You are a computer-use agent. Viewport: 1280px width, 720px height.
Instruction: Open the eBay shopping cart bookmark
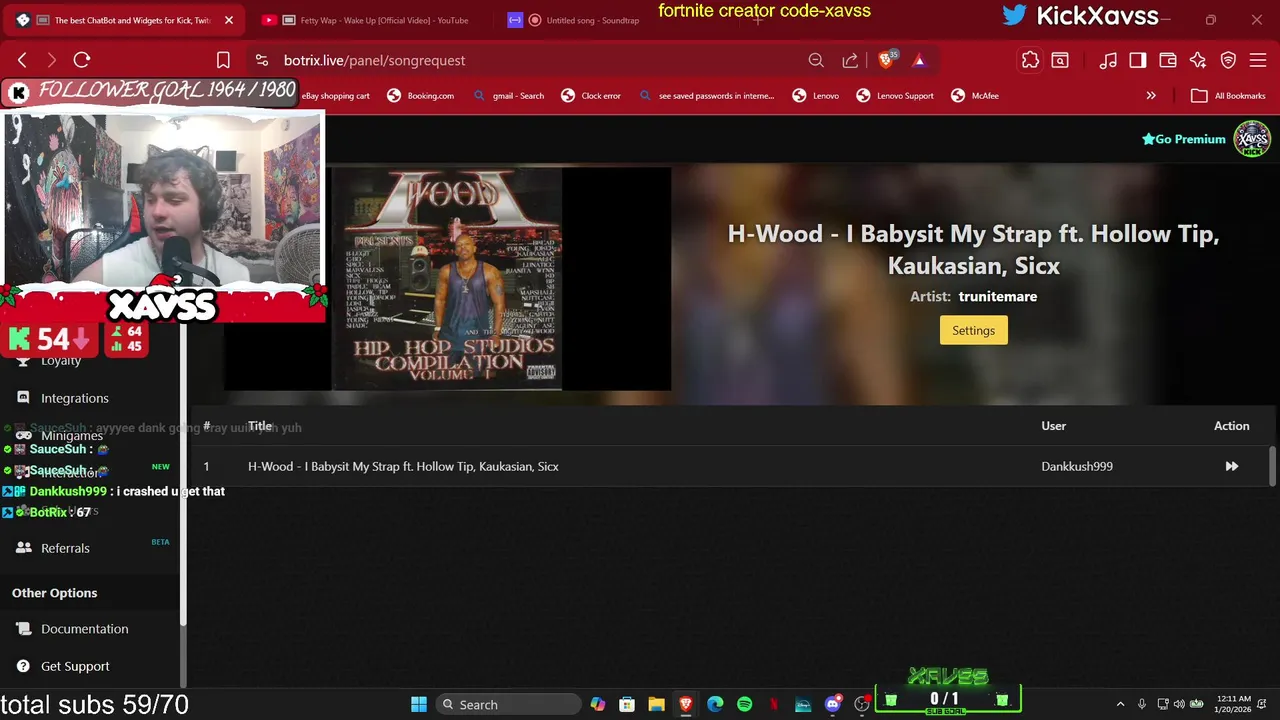coord(336,96)
